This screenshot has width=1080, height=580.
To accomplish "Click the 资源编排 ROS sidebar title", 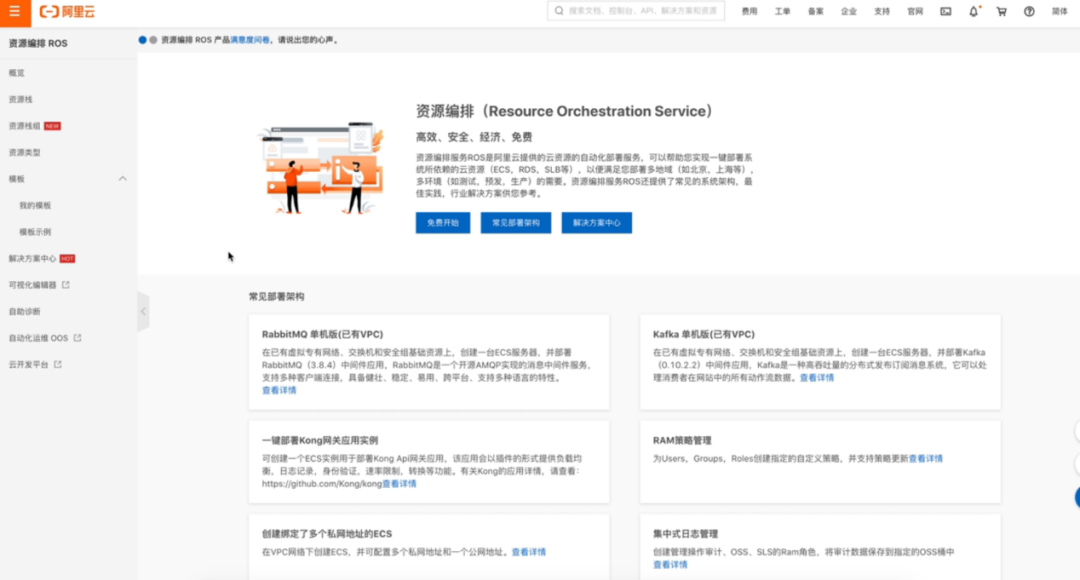I will coord(38,43).
